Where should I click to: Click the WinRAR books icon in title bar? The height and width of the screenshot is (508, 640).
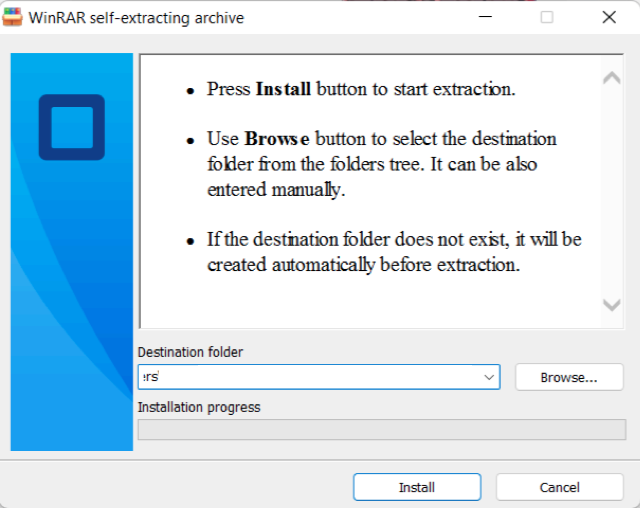pyautogui.click(x=14, y=17)
